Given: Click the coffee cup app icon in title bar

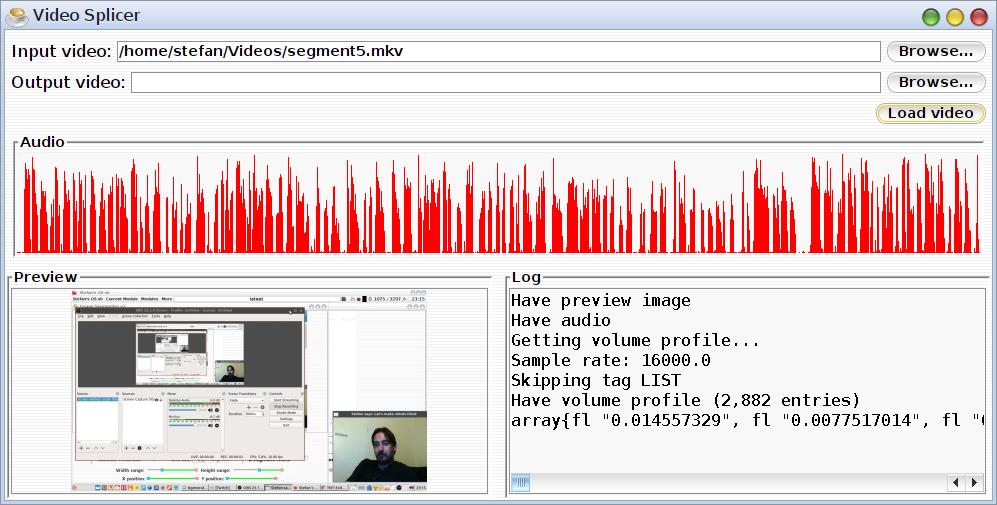Looking at the screenshot, I should 16,15.
